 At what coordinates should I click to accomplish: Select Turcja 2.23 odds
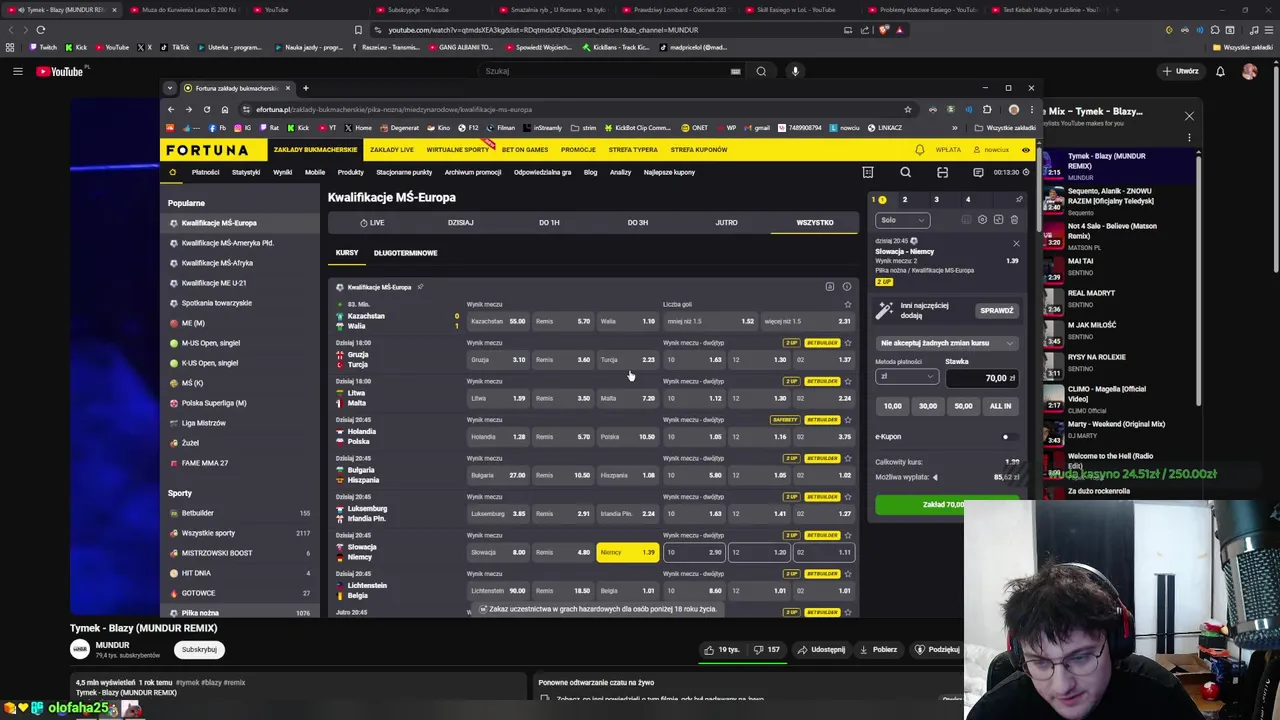point(628,360)
